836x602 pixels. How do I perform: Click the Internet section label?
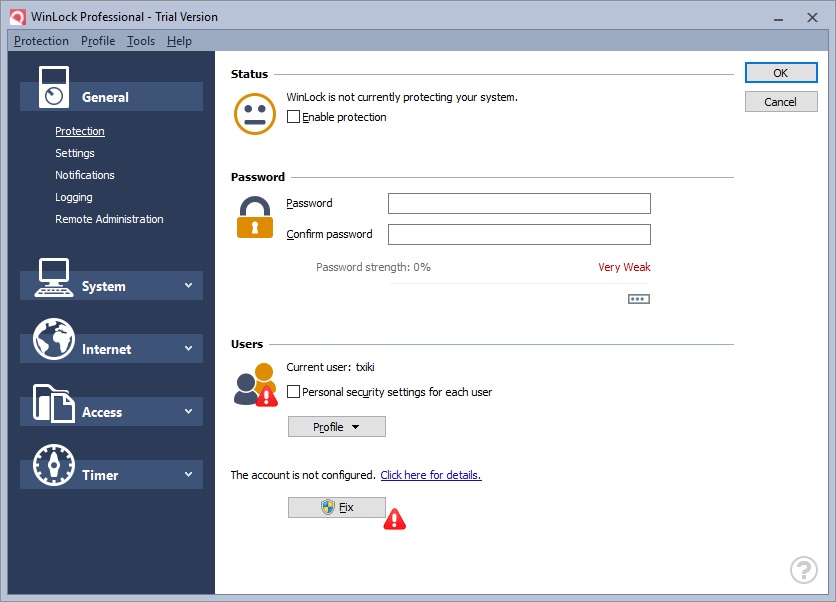pyautogui.click(x=107, y=349)
